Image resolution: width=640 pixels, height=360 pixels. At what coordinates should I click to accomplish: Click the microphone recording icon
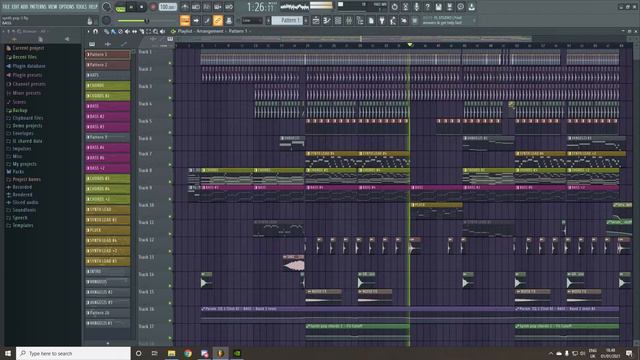point(416,7)
